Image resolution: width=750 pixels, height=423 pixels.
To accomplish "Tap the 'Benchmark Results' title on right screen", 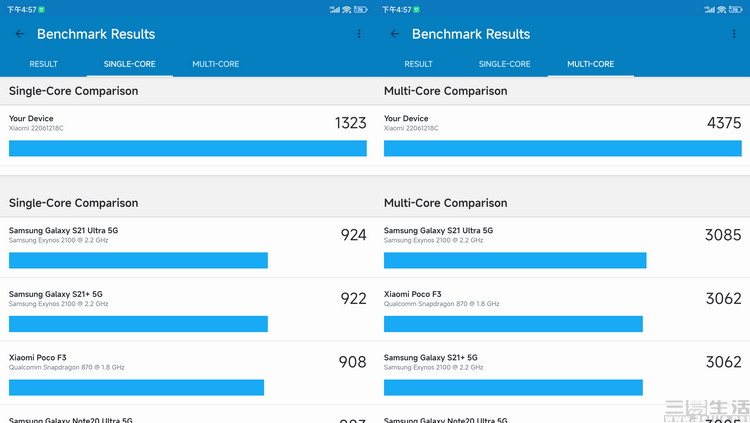I will pyautogui.click(x=471, y=34).
